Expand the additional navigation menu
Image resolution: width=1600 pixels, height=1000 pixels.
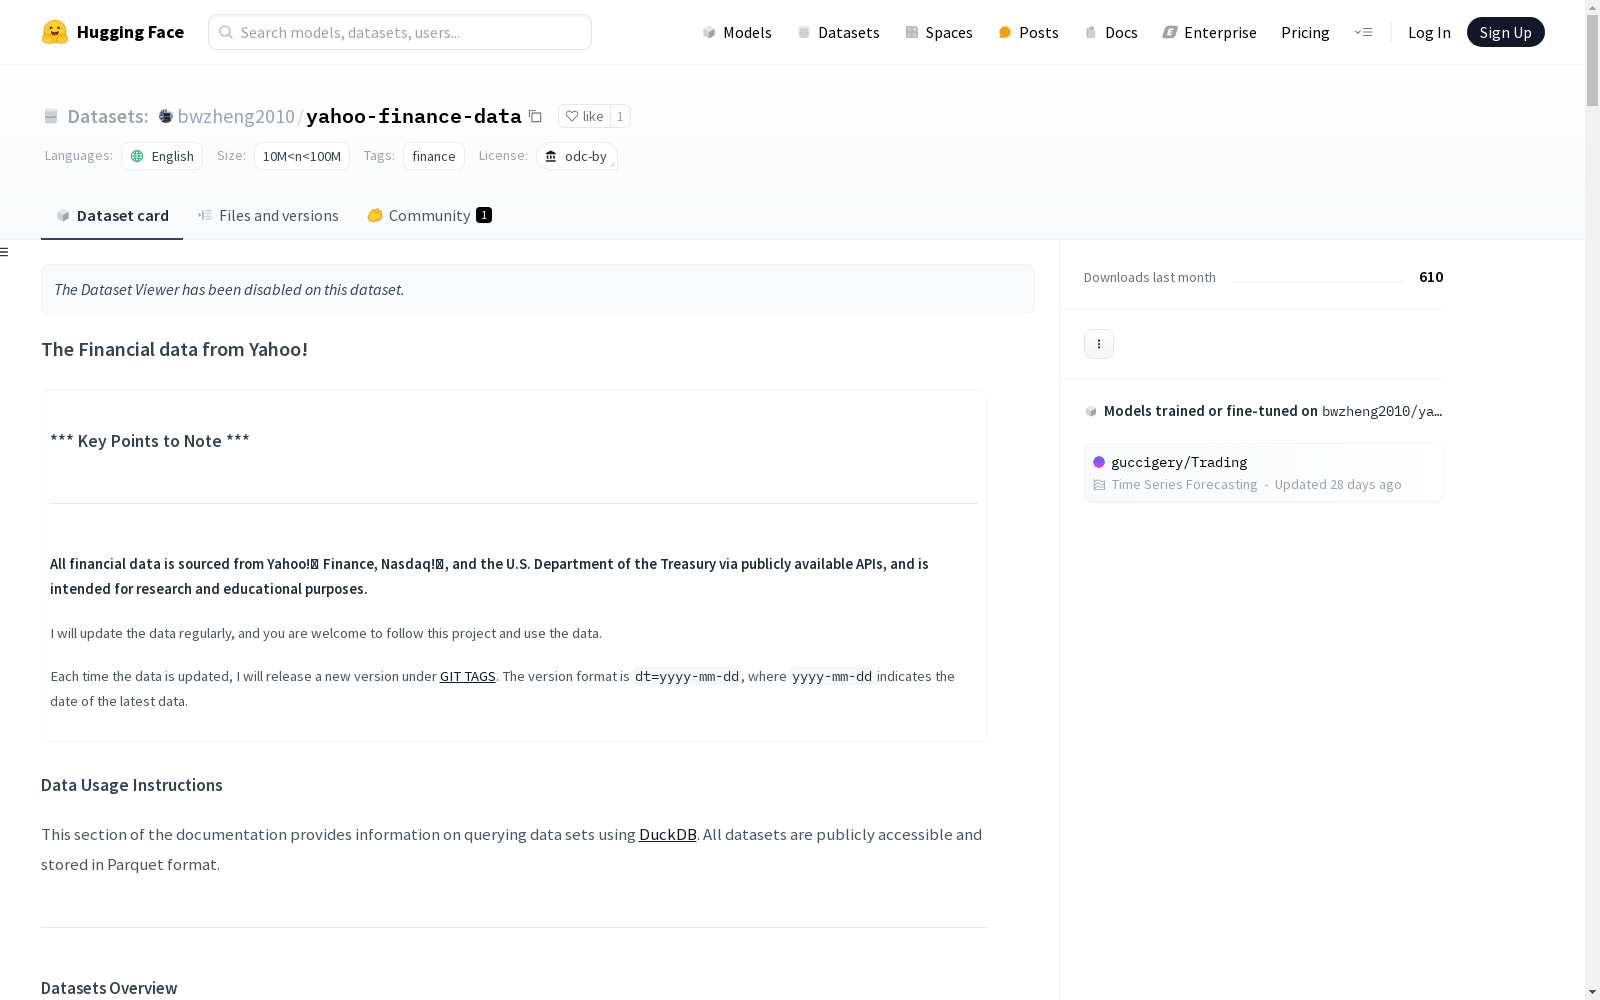(x=1363, y=32)
